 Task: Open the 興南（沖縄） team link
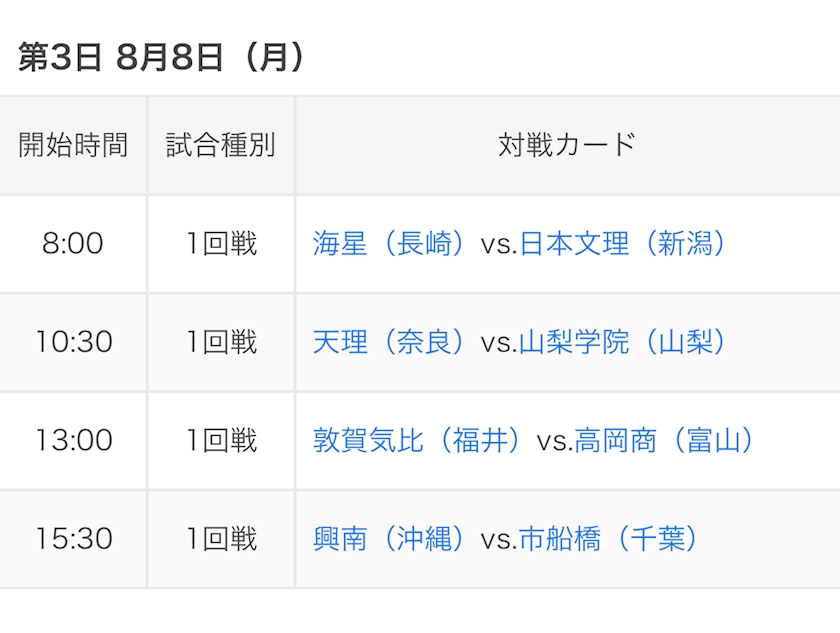389,539
